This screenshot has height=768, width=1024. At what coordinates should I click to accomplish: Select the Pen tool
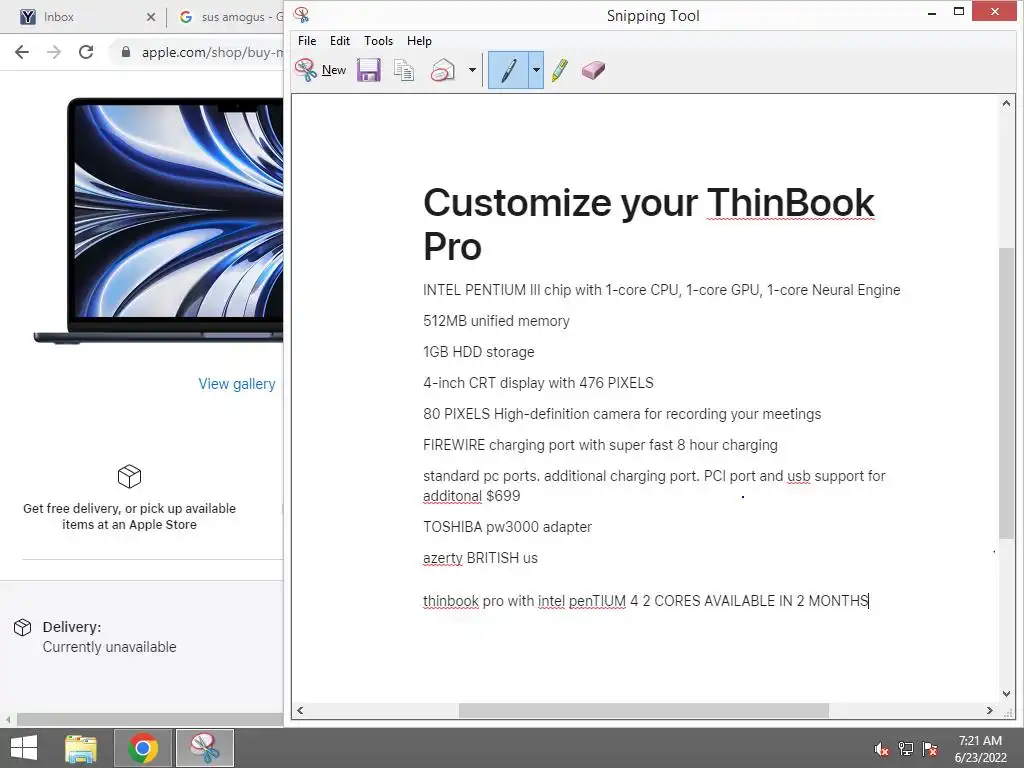pos(508,70)
